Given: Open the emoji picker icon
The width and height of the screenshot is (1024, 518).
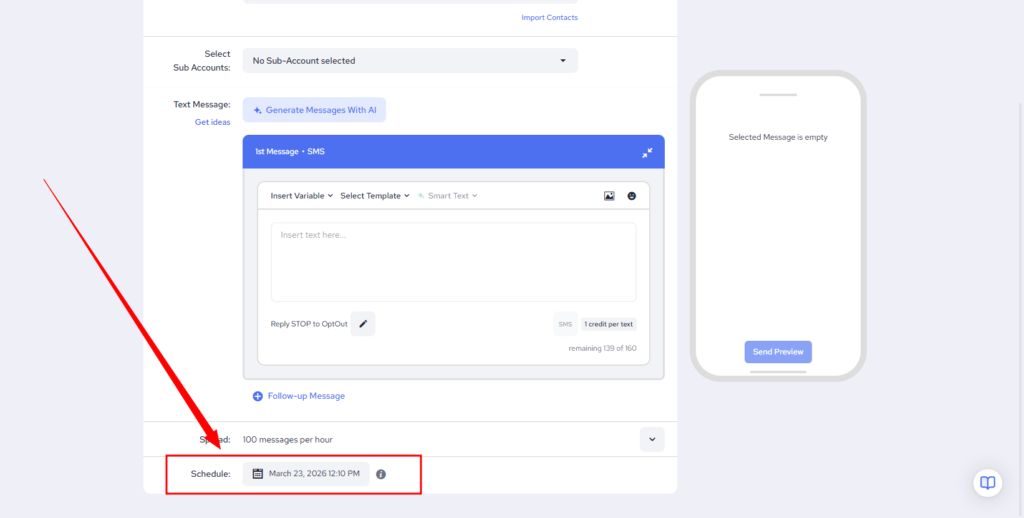Looking at the screenshot, I should point(632,196).
